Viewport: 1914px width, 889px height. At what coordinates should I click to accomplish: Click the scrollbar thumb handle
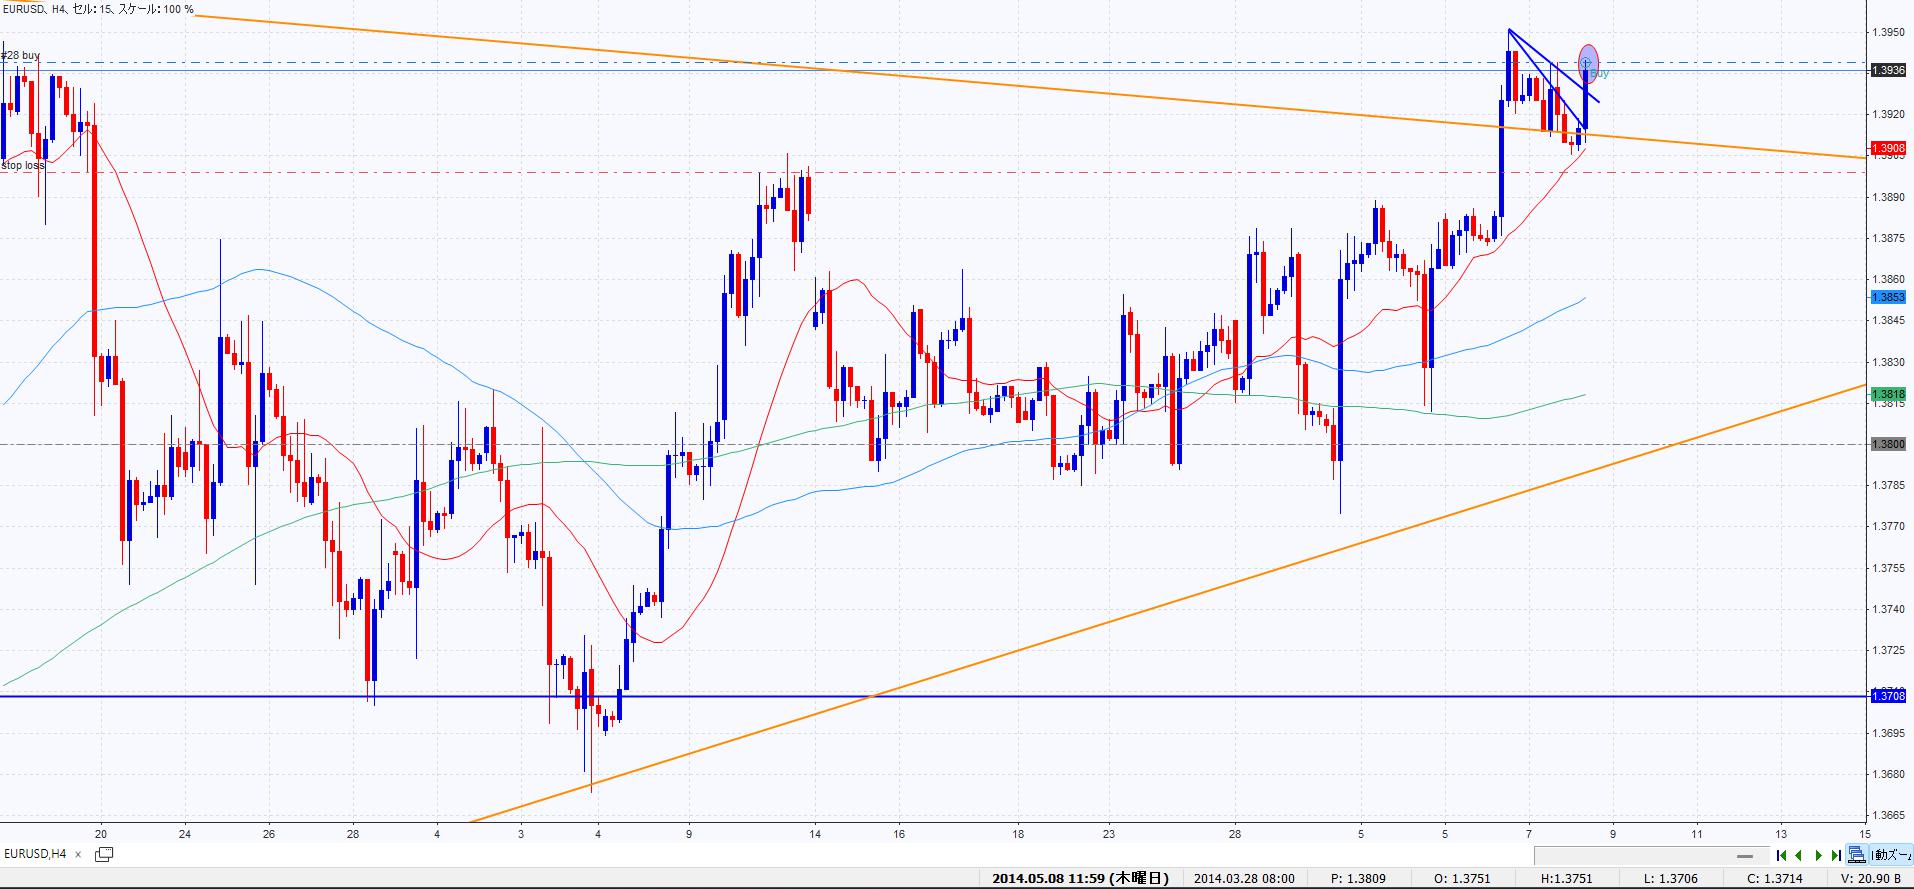1745,856
